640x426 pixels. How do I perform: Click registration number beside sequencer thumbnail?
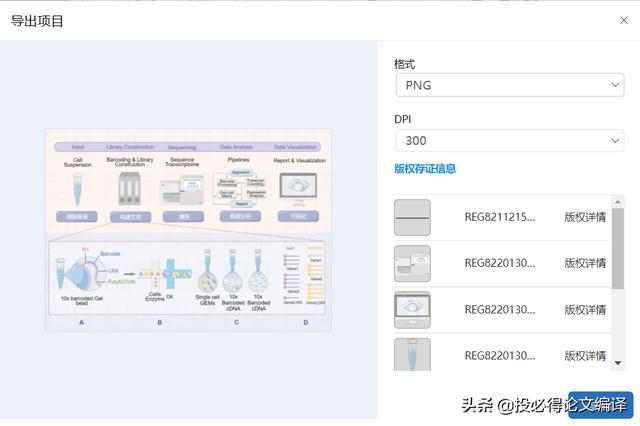pos(500,263)
